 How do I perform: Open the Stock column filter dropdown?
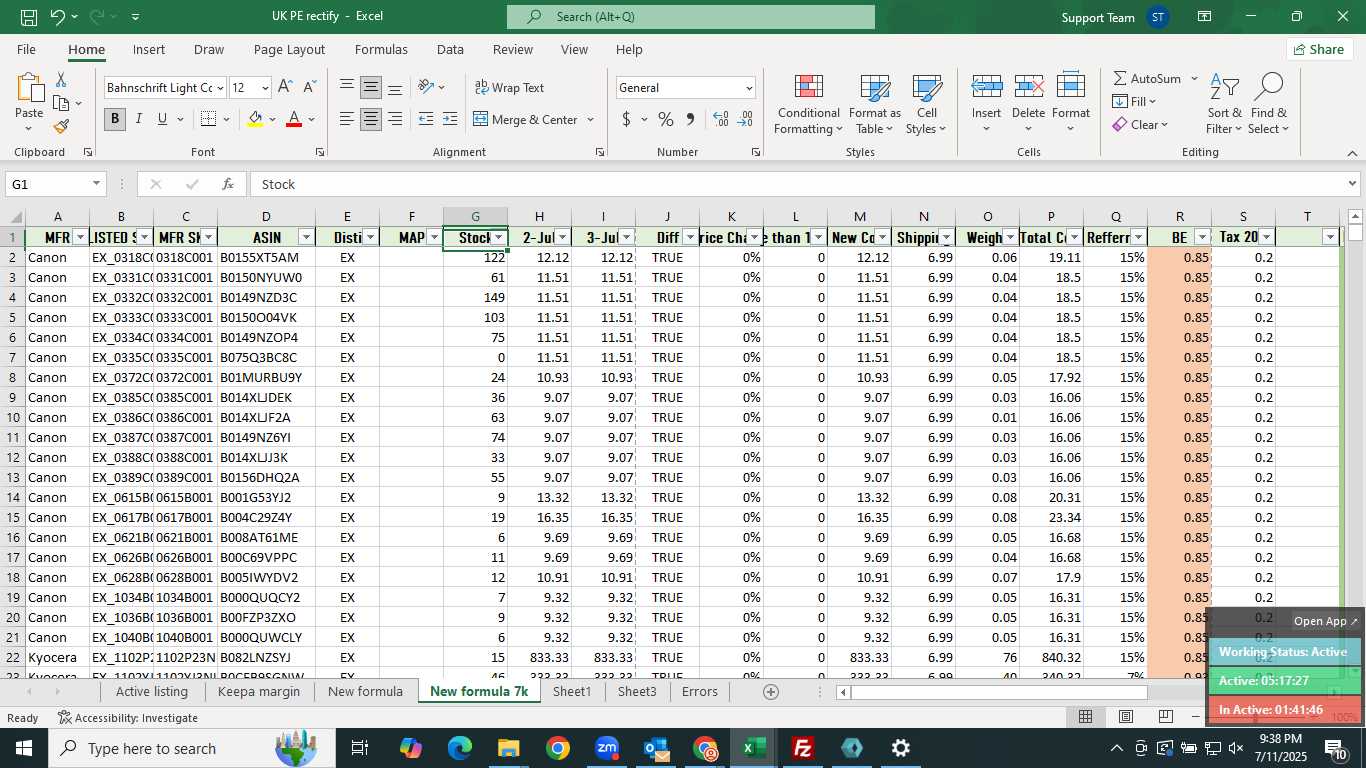tap(498, 237)
